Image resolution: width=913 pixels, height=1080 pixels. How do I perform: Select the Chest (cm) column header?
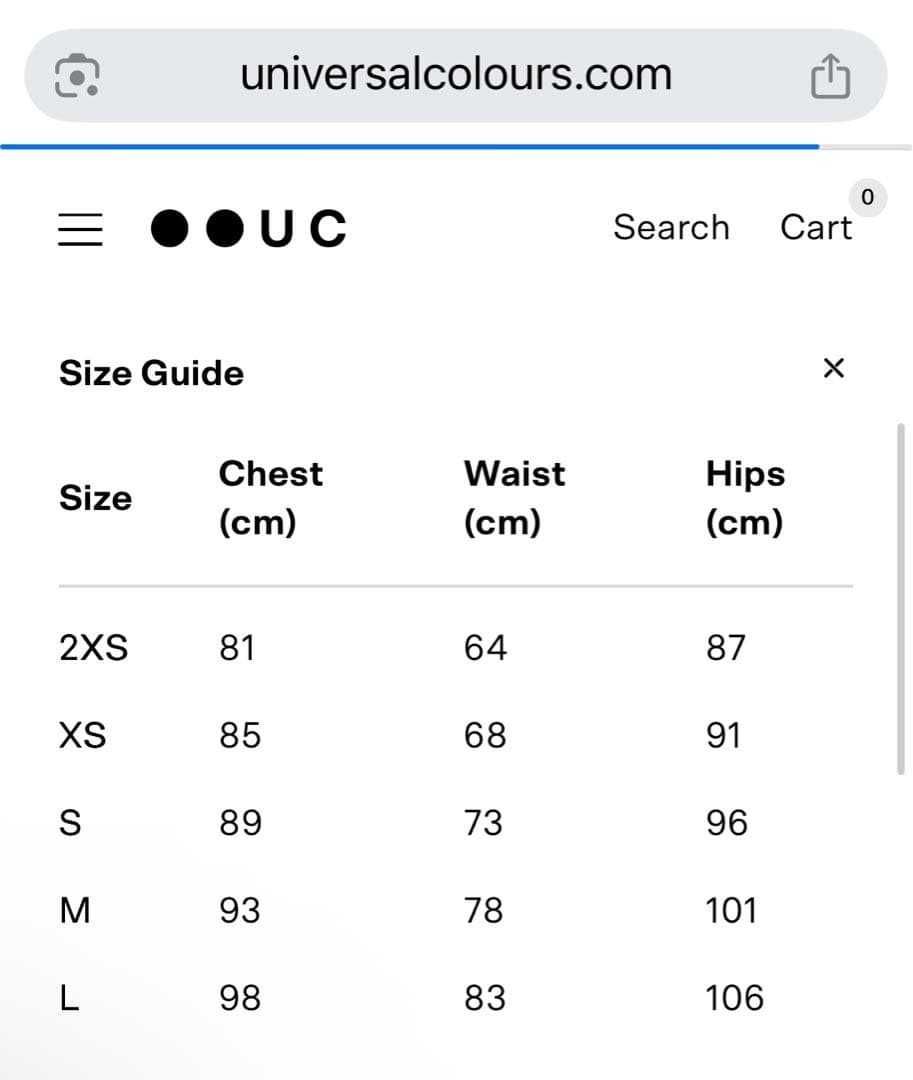pyautogui.click(x=271, y=498)
